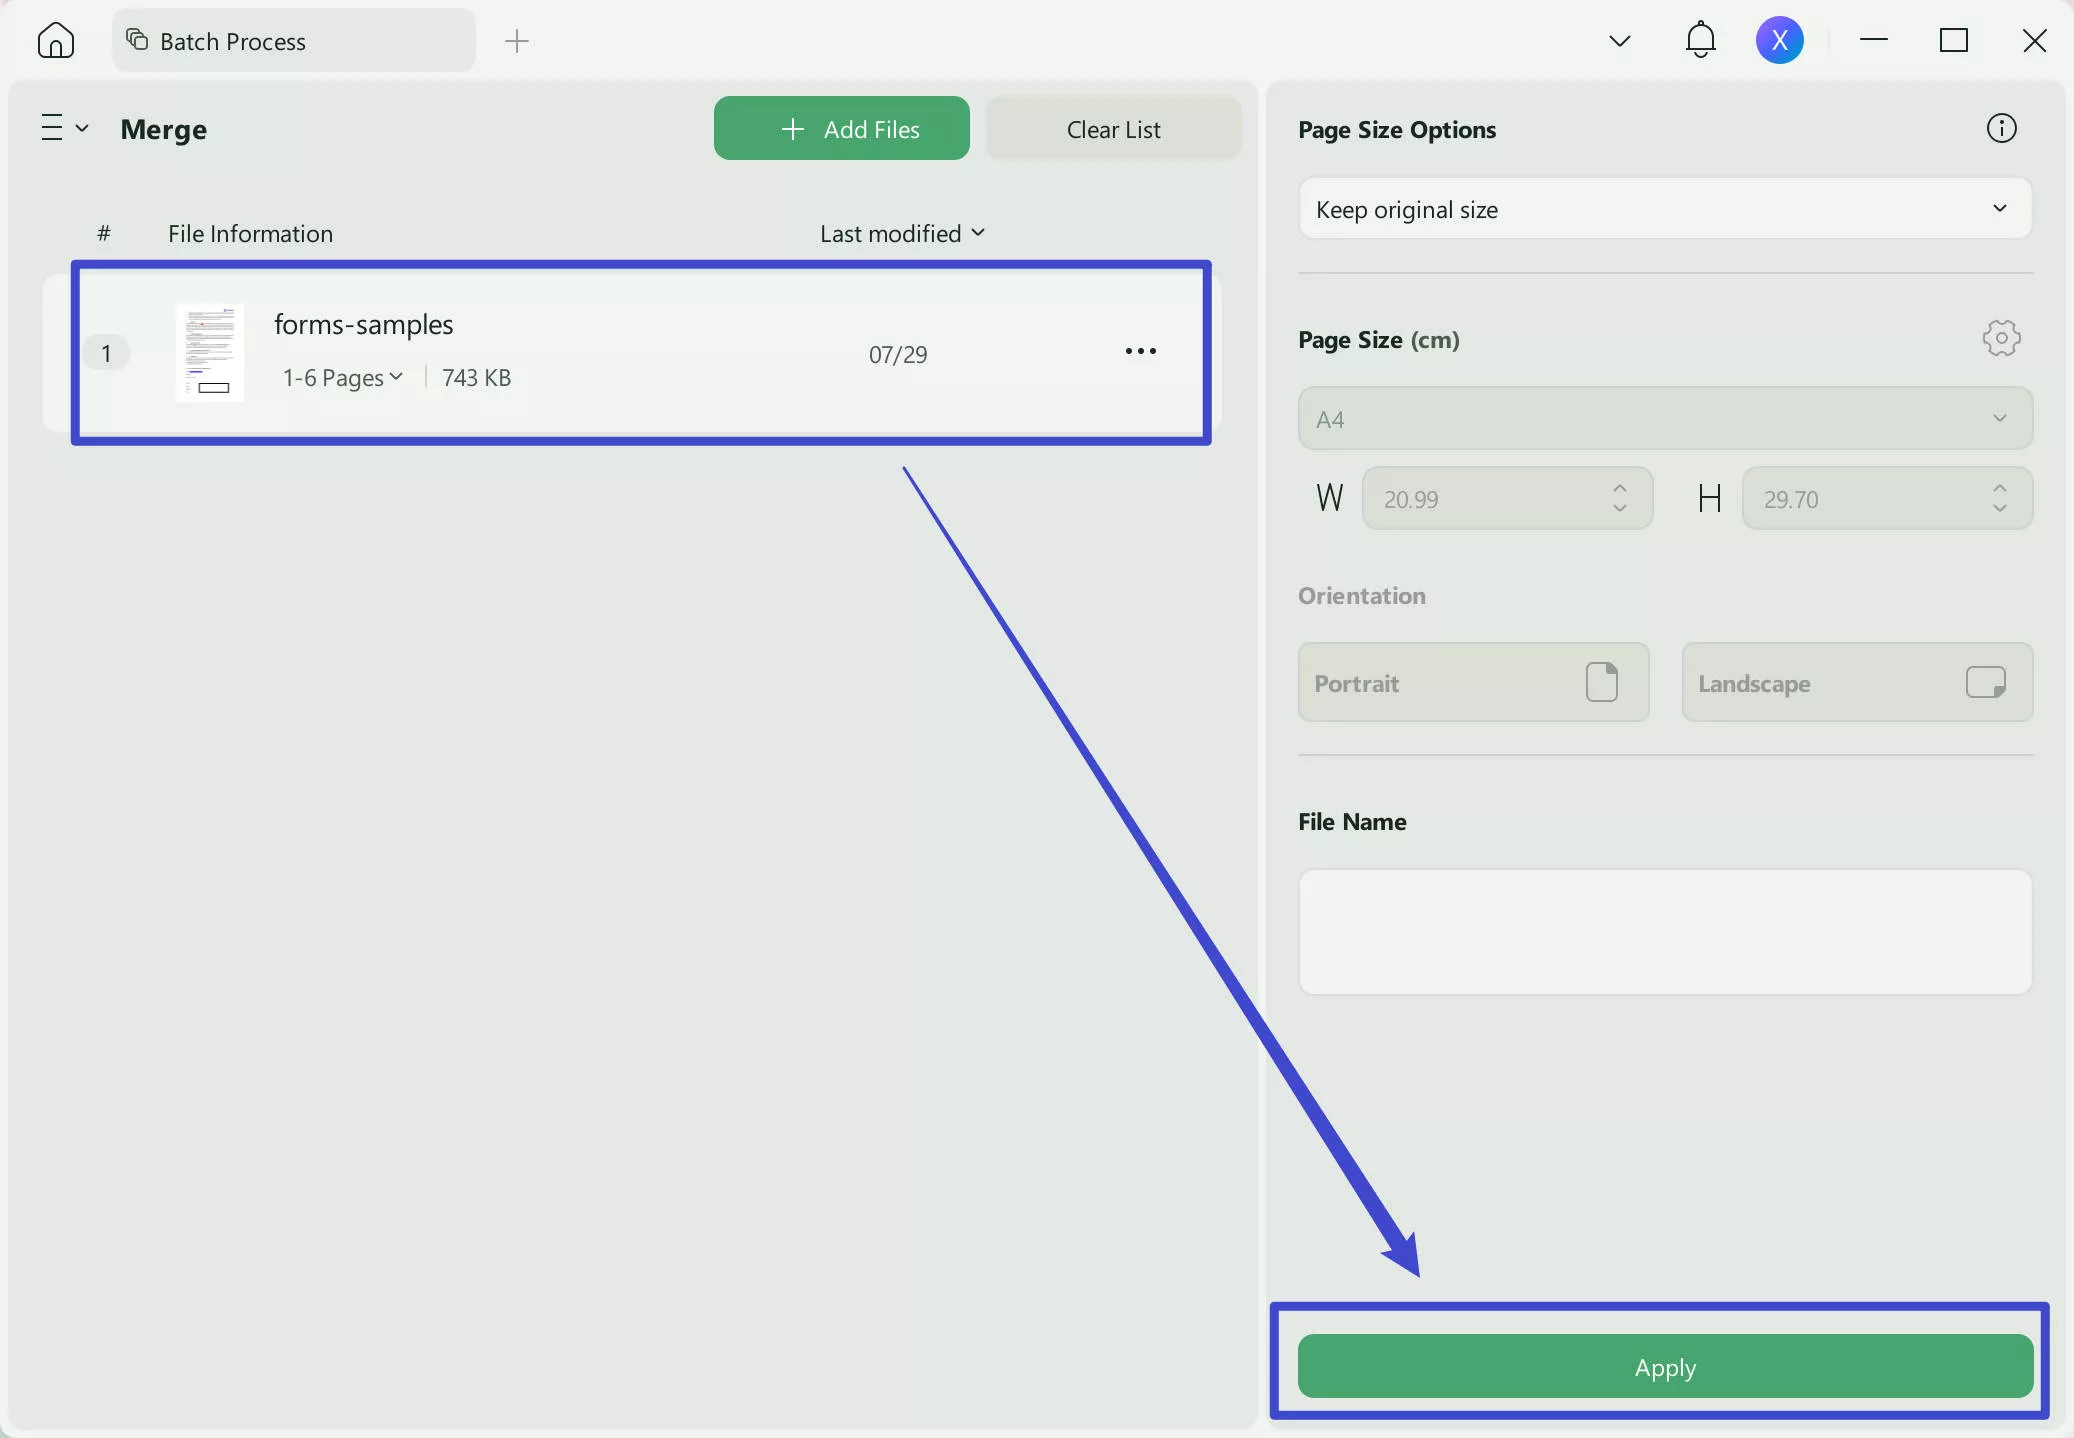Click the File Name input field
This screenshot has height=1438, width=2074.
[x=1665, y=931]
